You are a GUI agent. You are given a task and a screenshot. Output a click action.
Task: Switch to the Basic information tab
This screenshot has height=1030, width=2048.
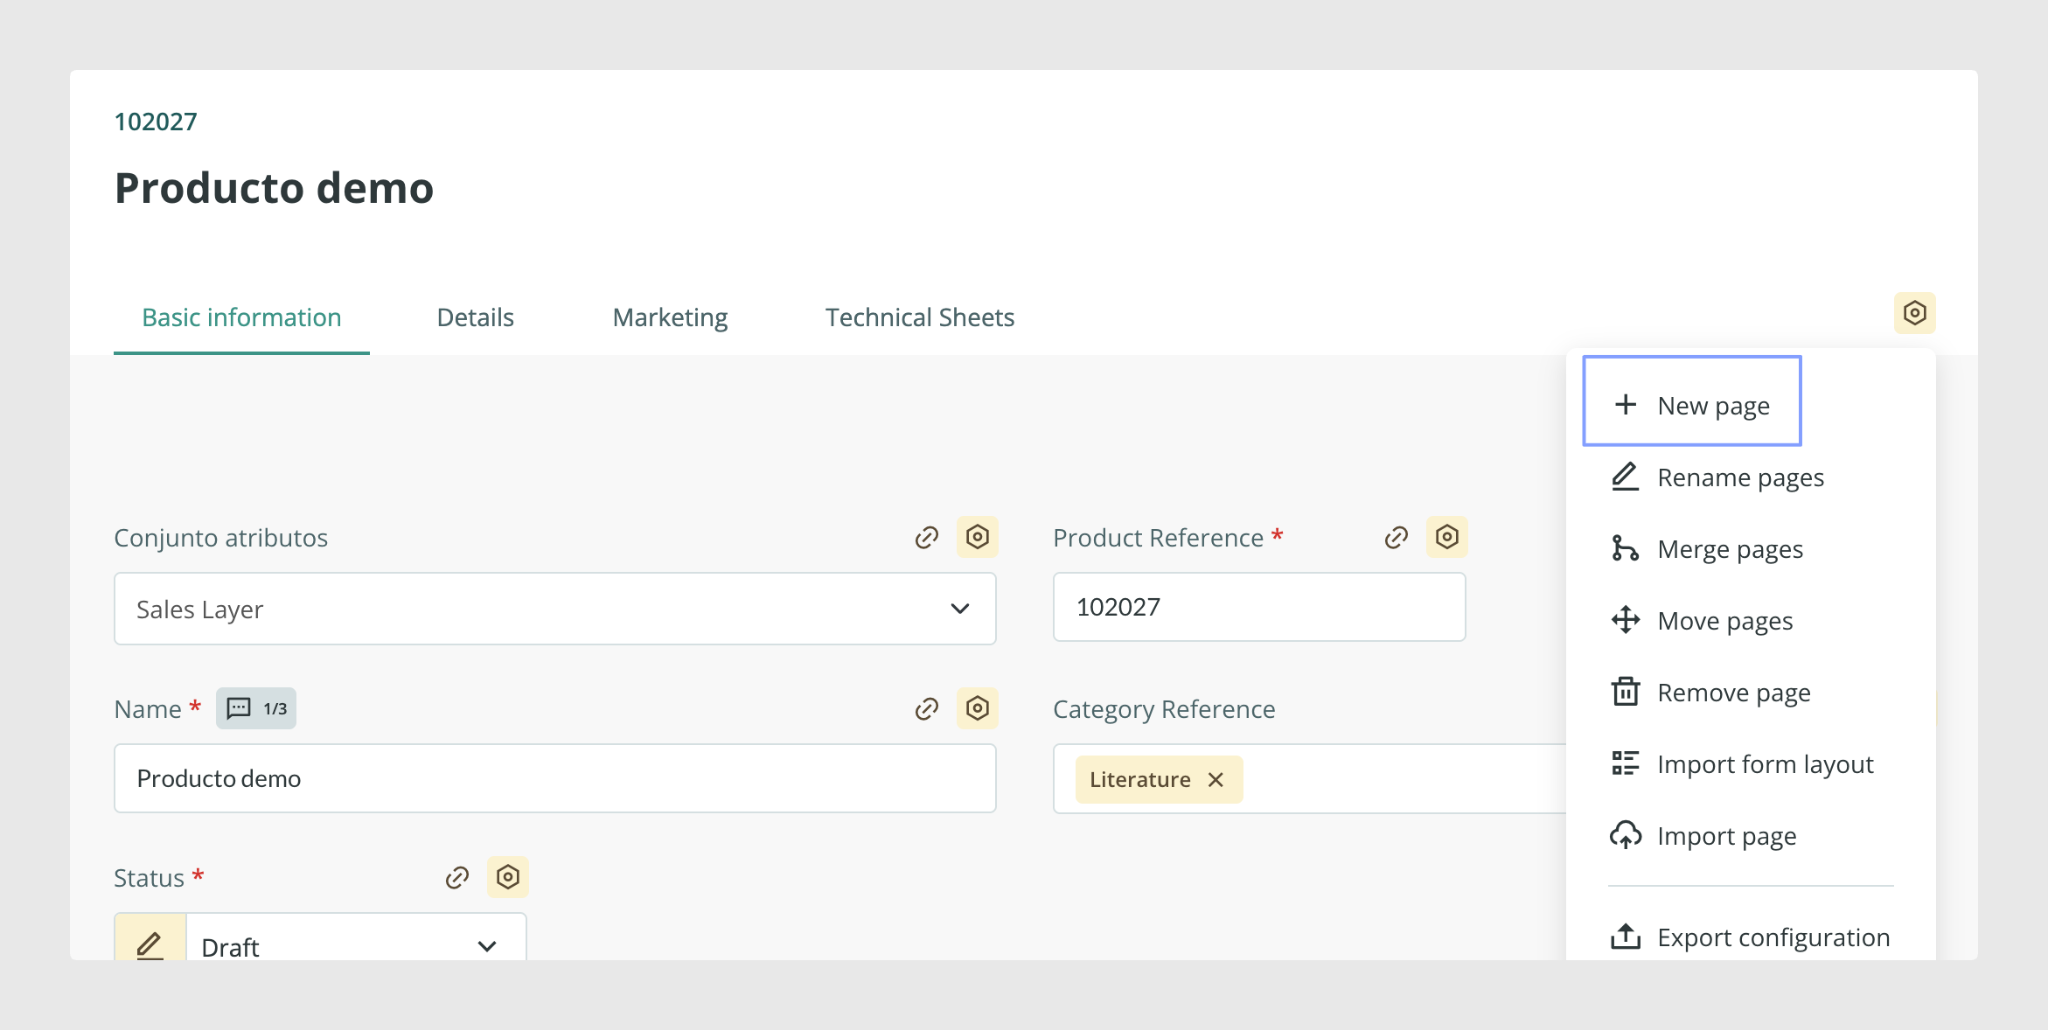coord(241,317)
